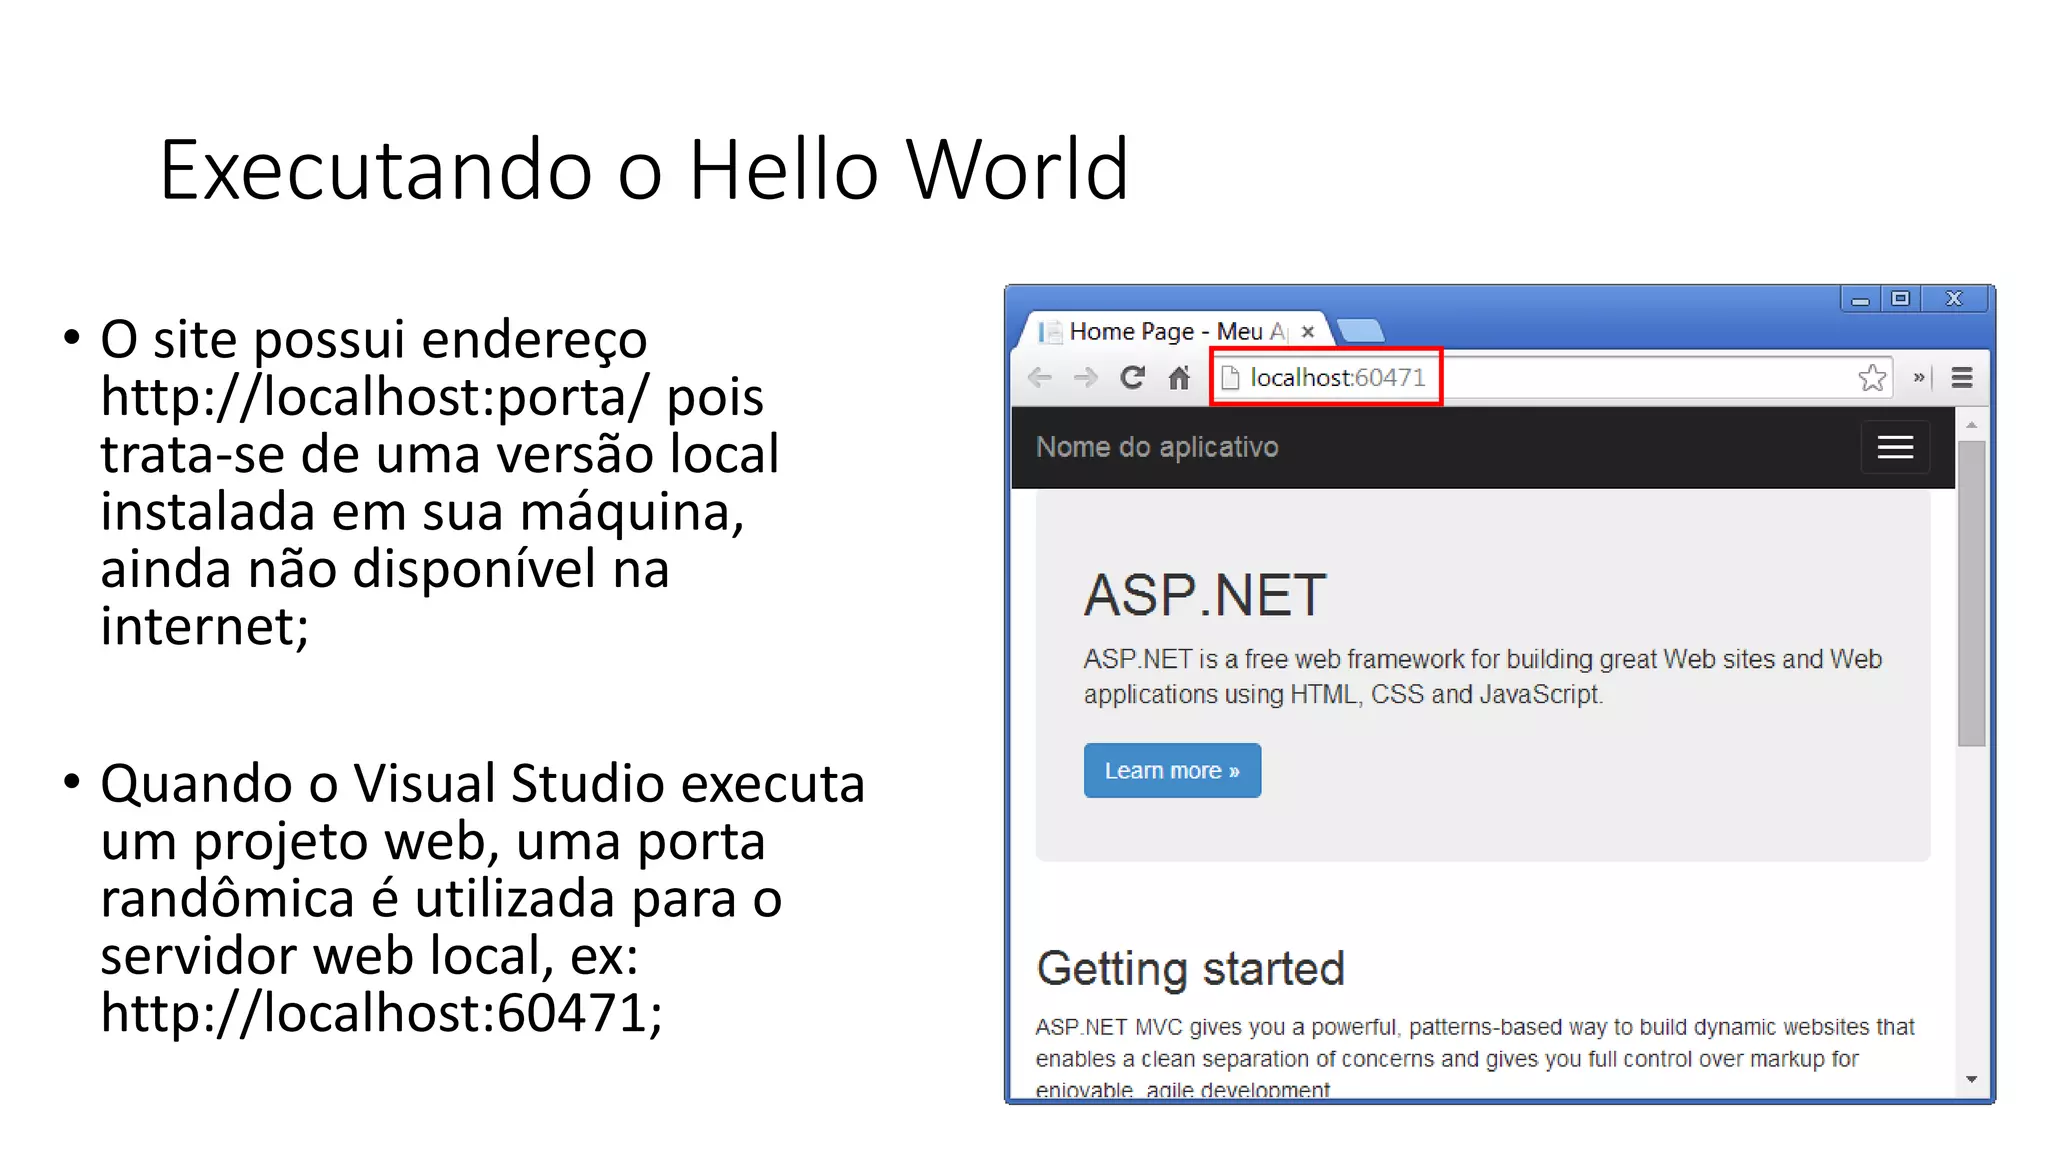Image resolution: width=2048 pixels, height=1152 pixels.
Task: Bookmark page with the star icon
Action: [x=1872, y=378]
